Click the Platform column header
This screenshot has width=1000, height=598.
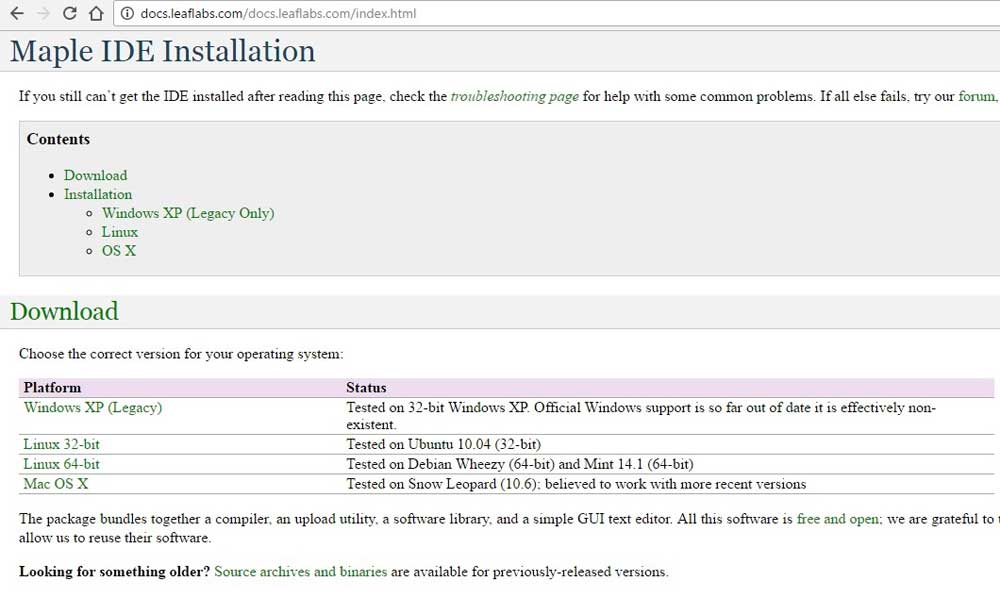(52, 388)
